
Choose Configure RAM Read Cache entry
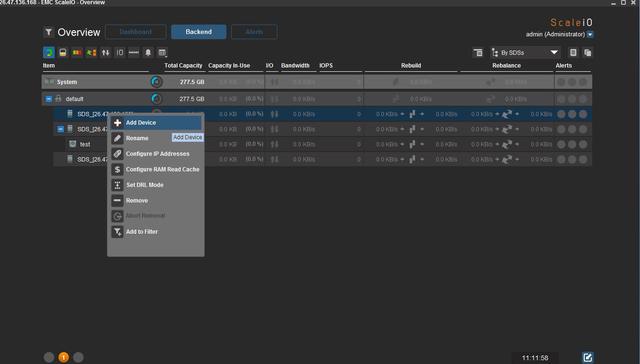[156, 169]
